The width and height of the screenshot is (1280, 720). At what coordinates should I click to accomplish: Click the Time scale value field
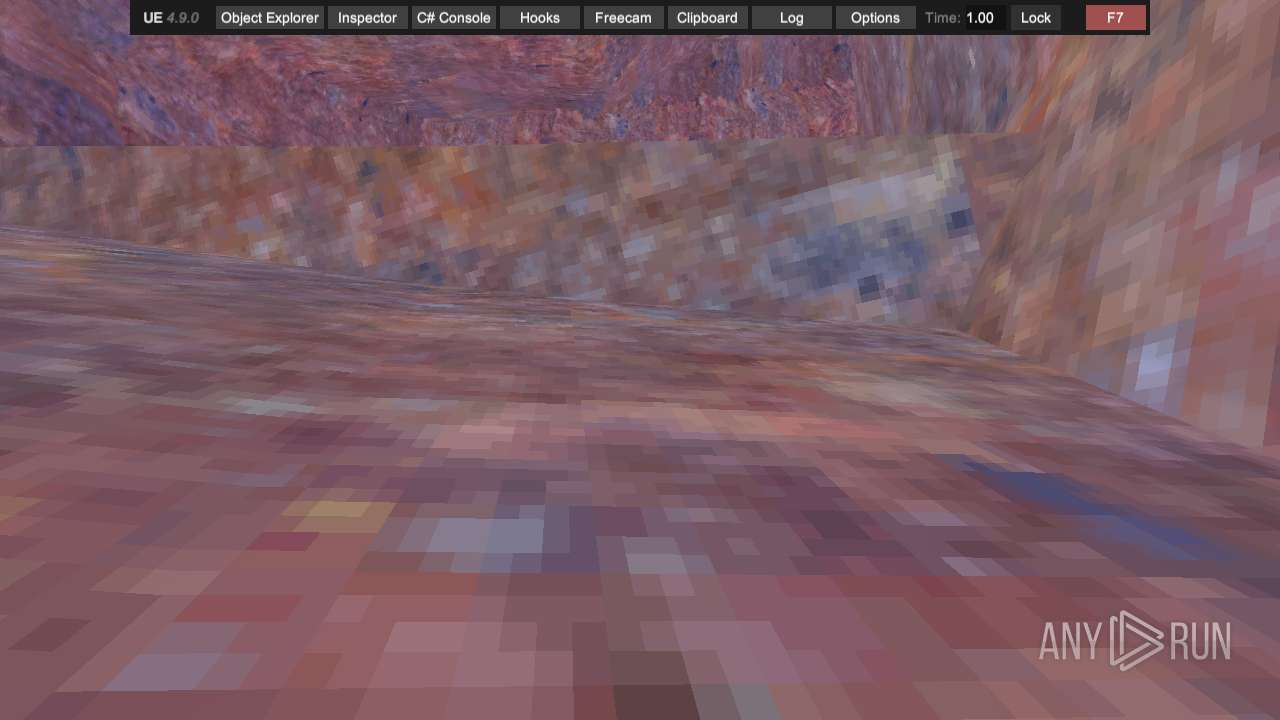(x=984, y=18)
